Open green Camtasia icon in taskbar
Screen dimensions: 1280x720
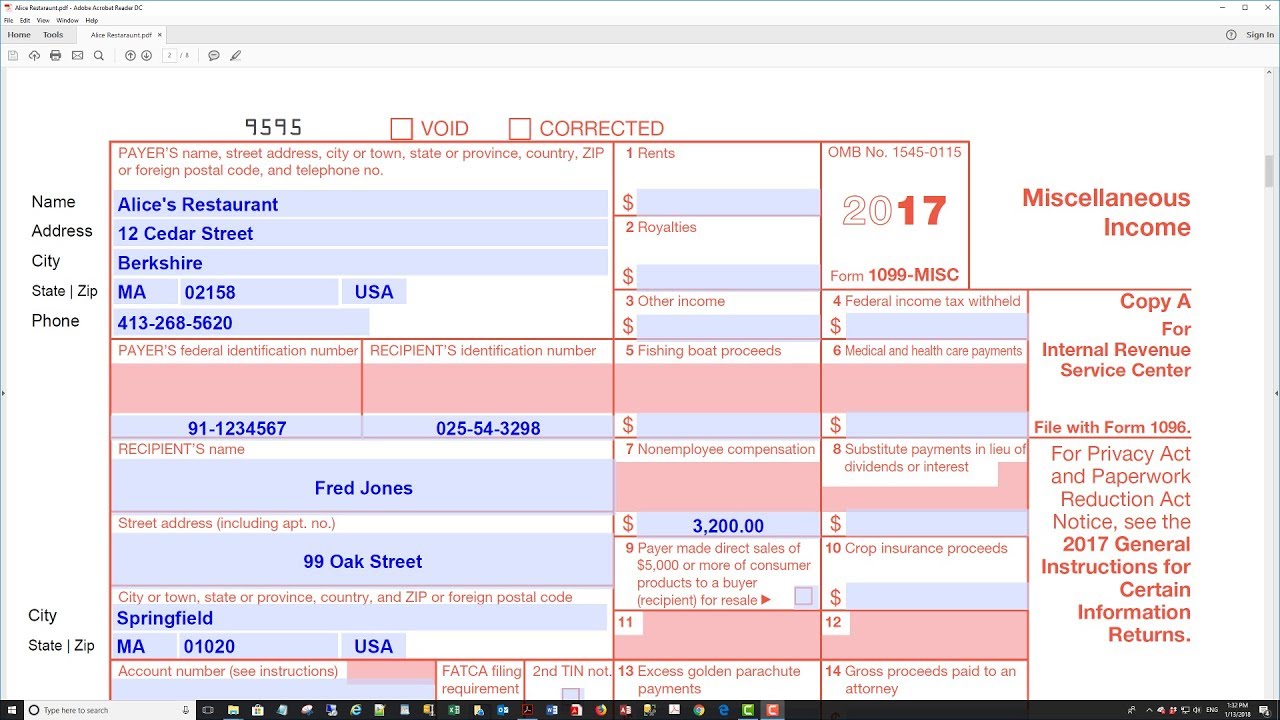pos(748,710)
